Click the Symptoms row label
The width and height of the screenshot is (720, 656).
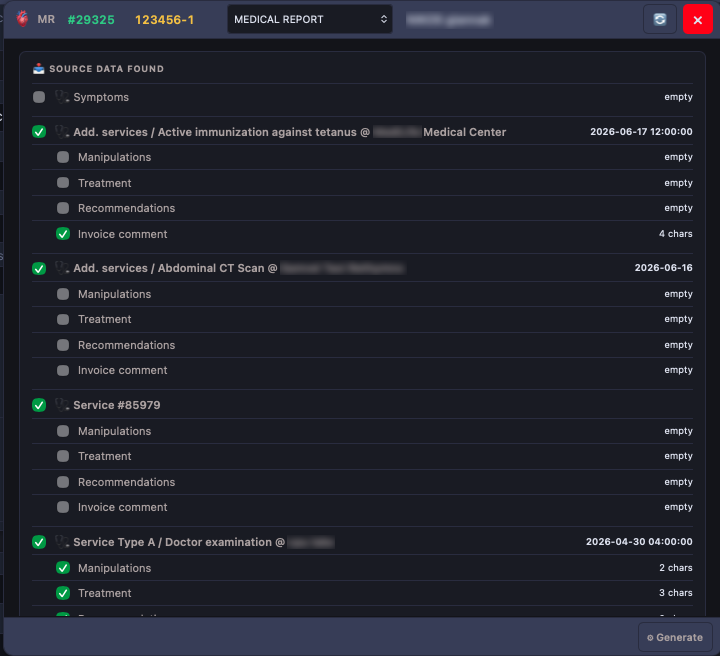(101, 97)
